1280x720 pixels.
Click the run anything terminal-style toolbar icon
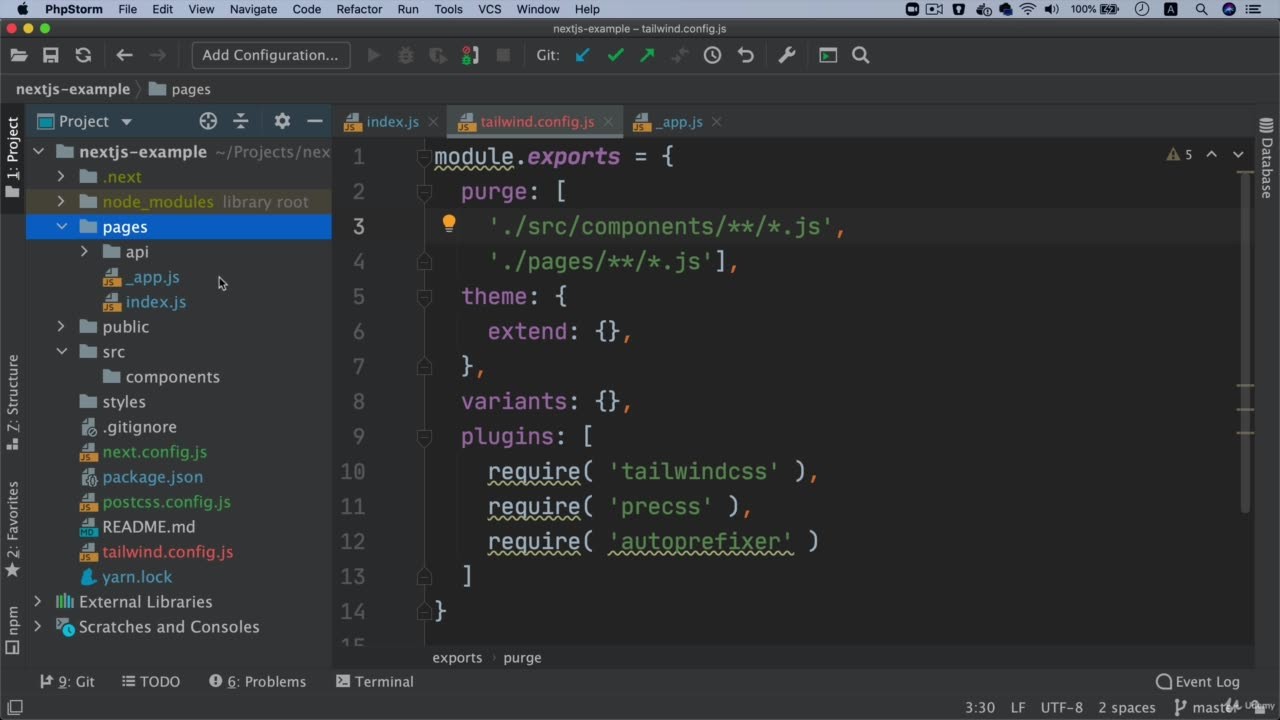[828, 56]
